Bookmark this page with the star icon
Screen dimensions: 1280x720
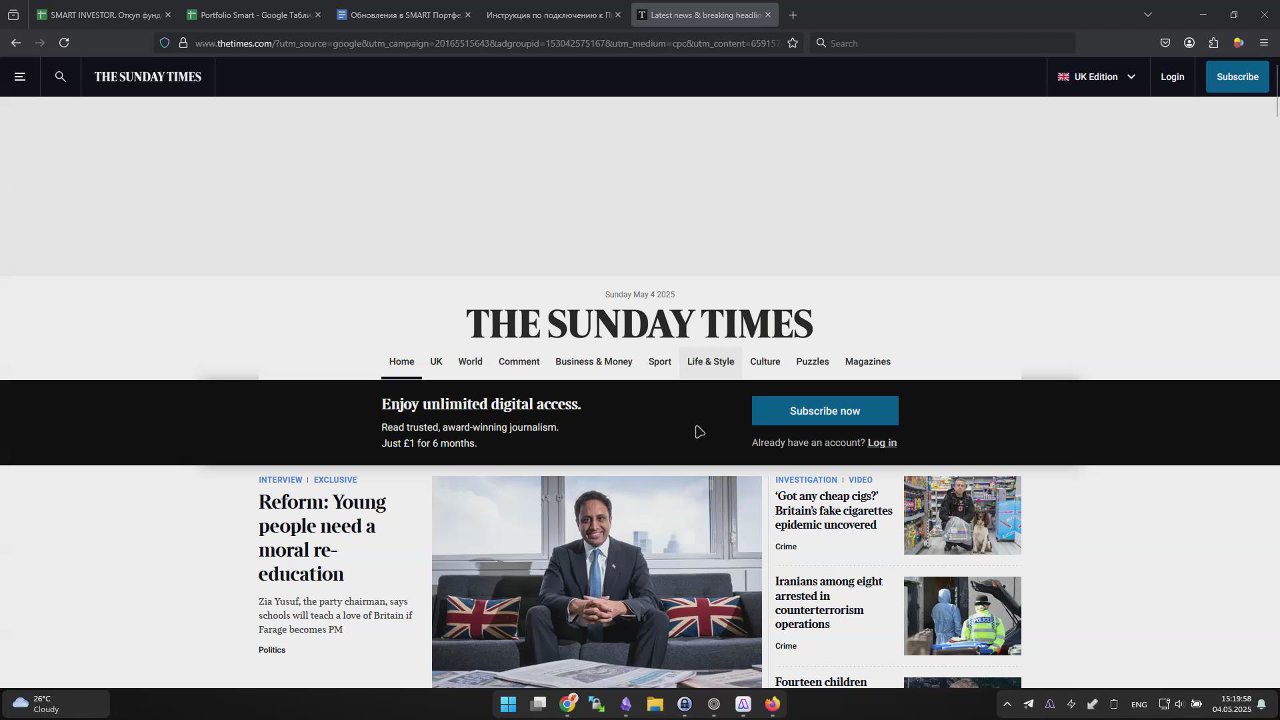[x=793, y=43]
